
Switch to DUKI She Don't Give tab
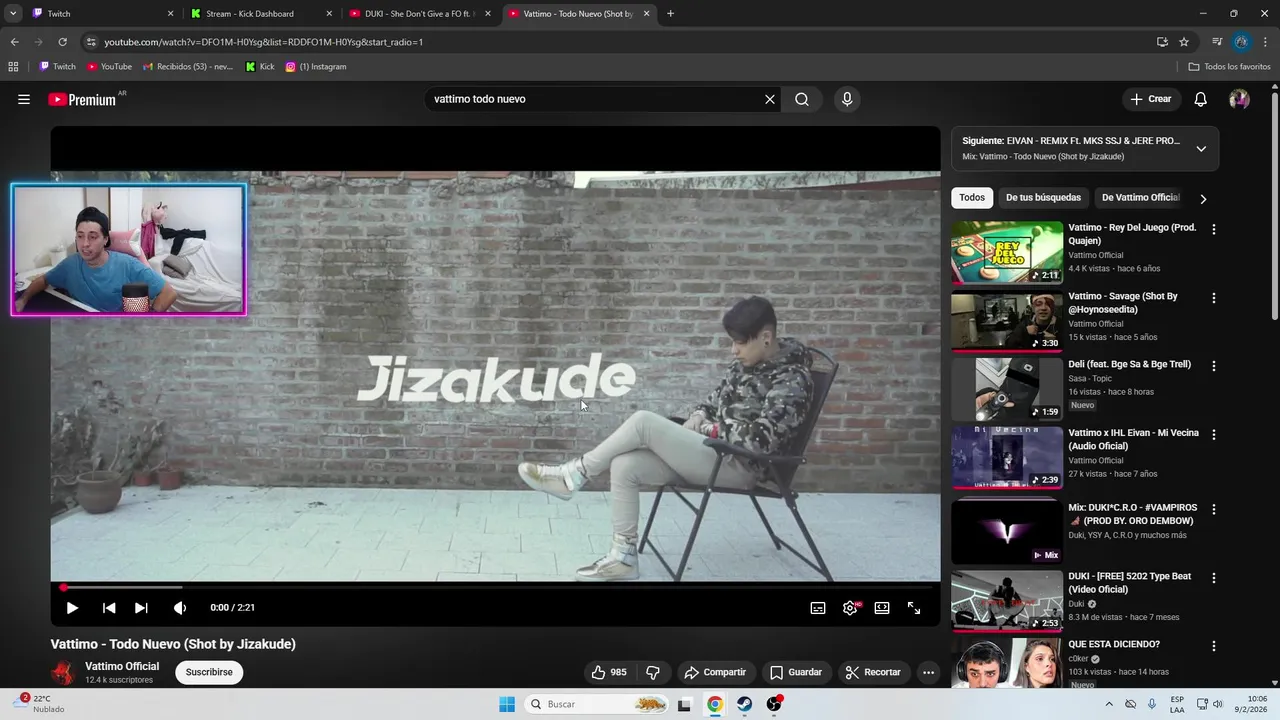420,14
